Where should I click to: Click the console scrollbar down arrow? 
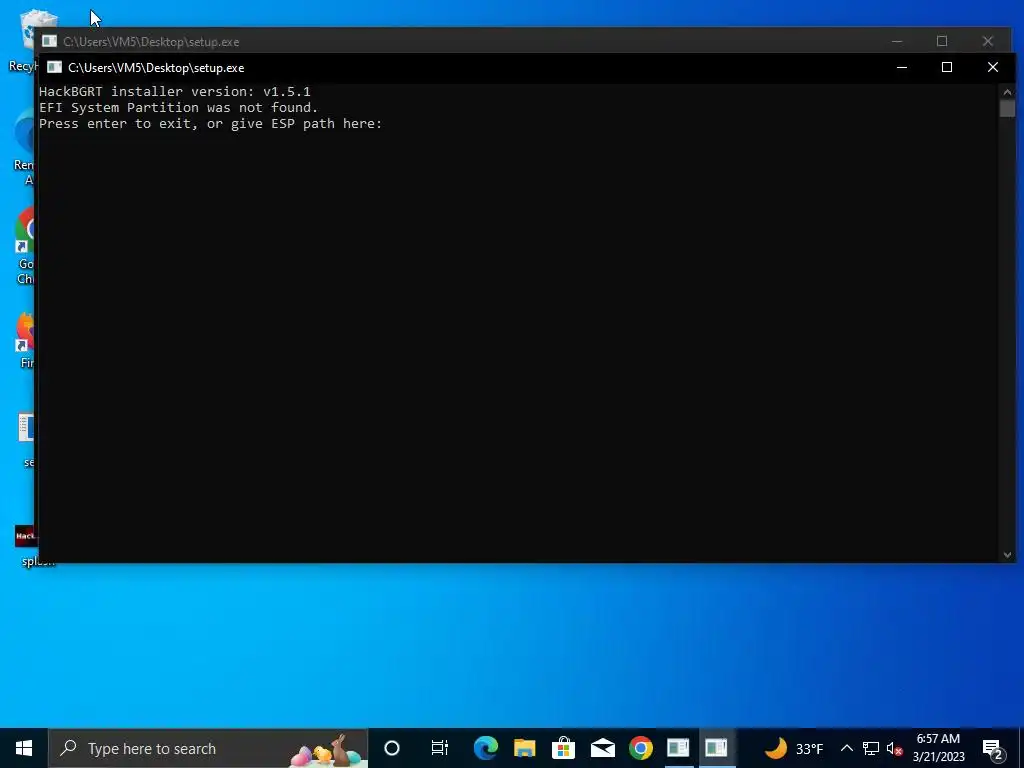tap(1007, 554)
